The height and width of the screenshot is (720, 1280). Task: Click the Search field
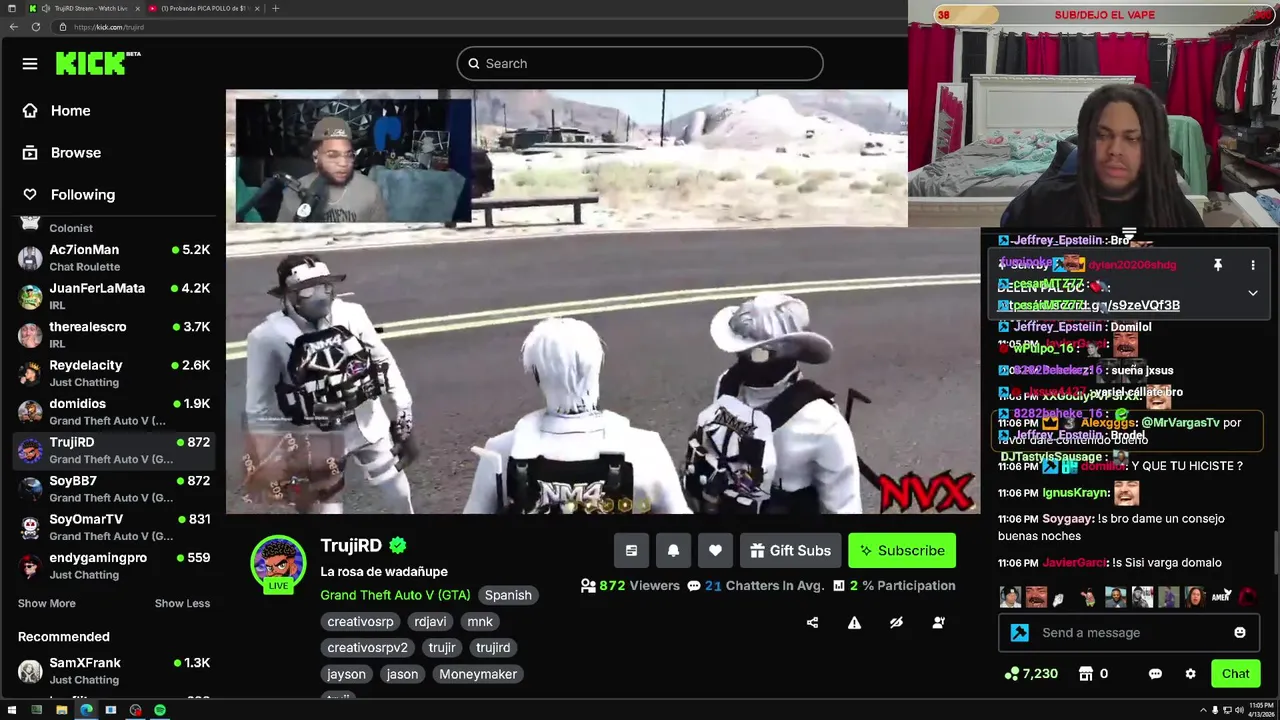pyautogui.click(x=640, y=63)
